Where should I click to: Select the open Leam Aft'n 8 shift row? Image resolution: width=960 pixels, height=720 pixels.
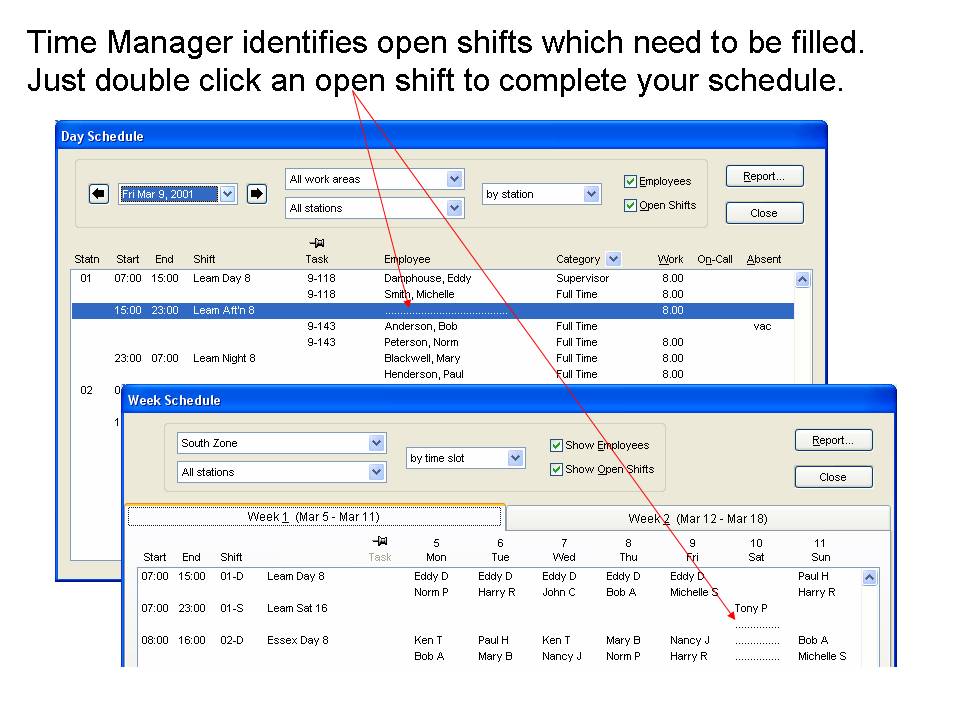[x=432, y=311]
